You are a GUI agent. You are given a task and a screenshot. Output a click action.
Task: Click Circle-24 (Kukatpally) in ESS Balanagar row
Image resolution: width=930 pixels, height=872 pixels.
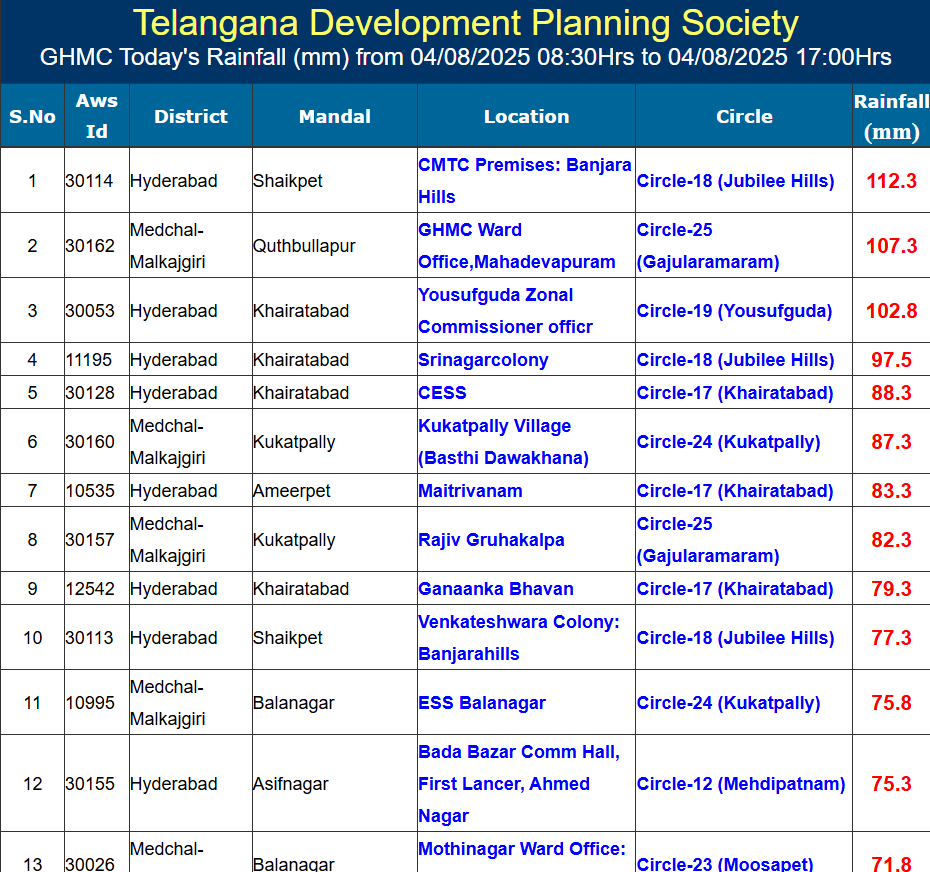pos(729,702)
